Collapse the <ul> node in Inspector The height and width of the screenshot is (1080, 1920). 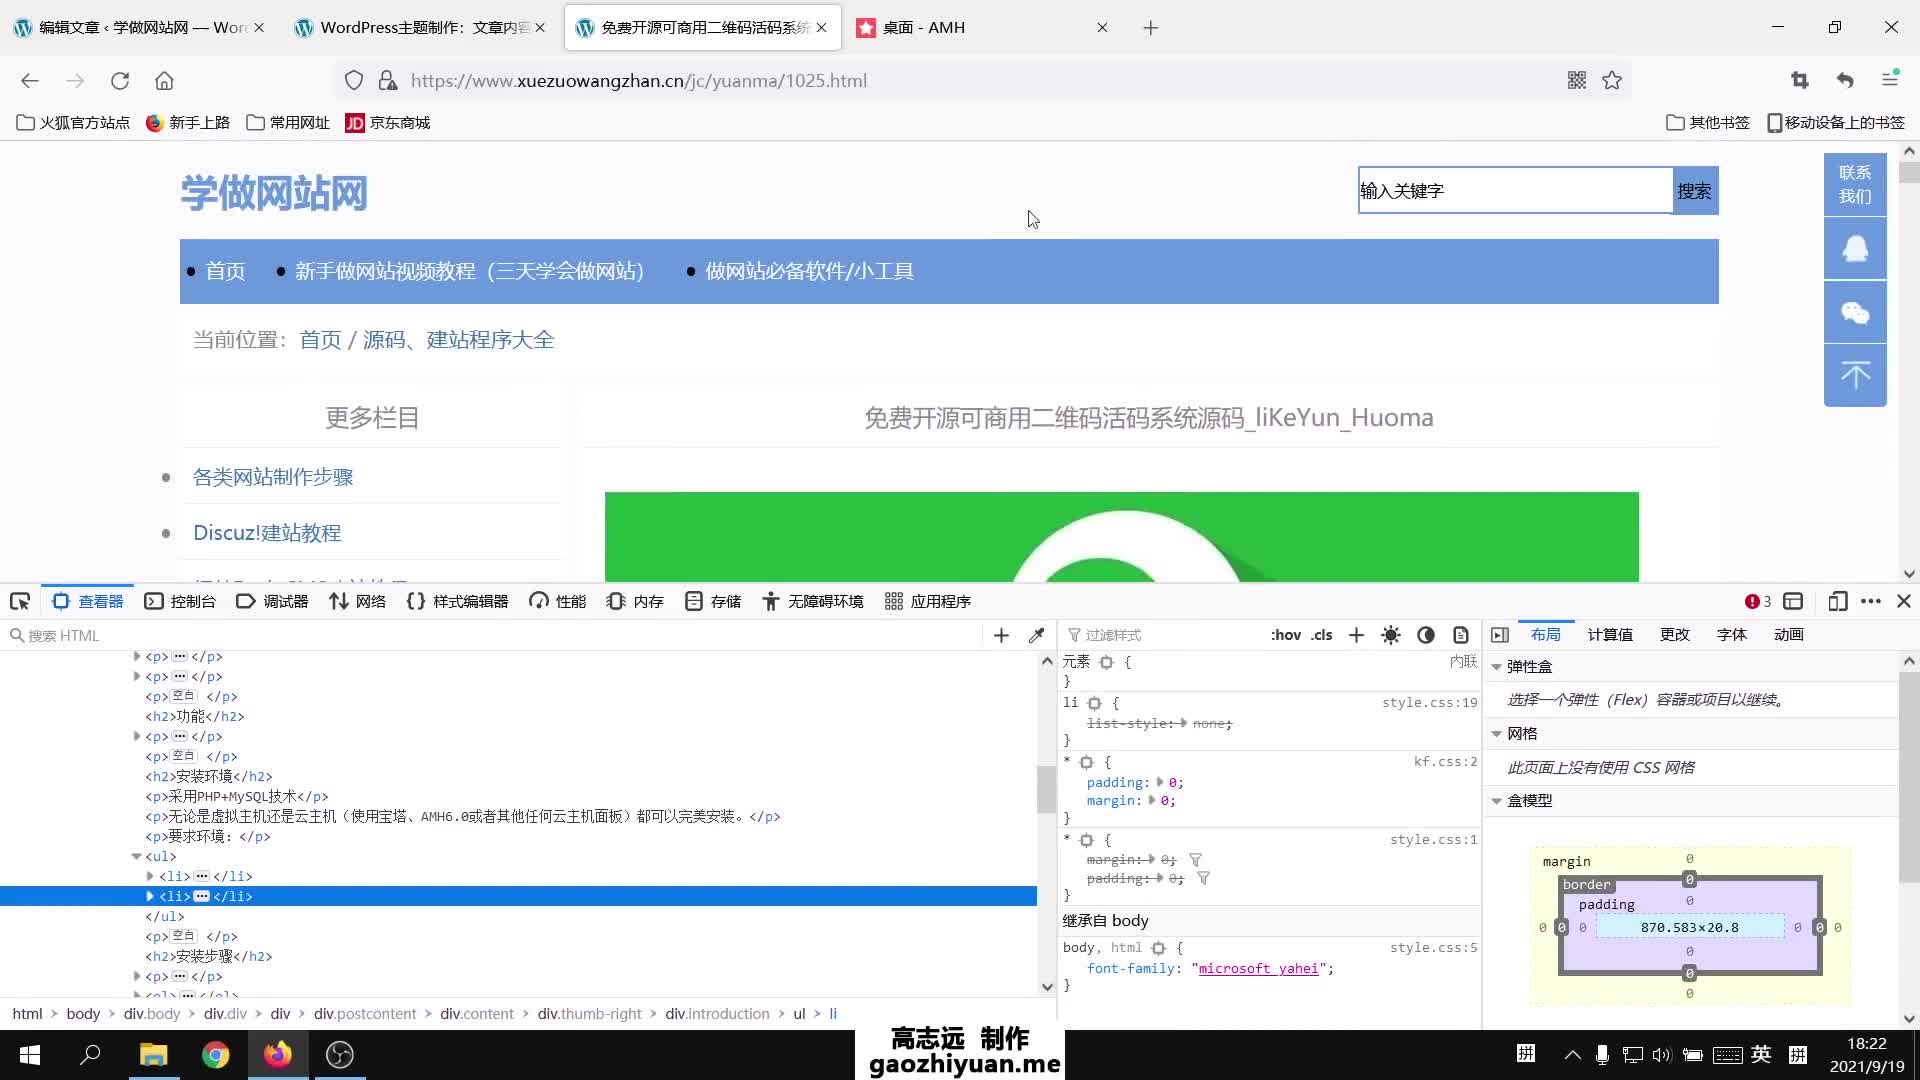coord(137,857)
